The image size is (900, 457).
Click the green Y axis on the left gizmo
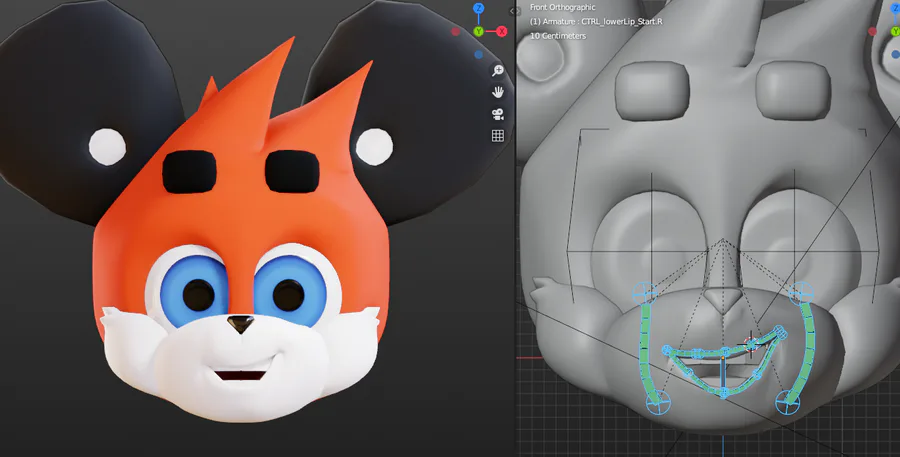pos(478,32)
